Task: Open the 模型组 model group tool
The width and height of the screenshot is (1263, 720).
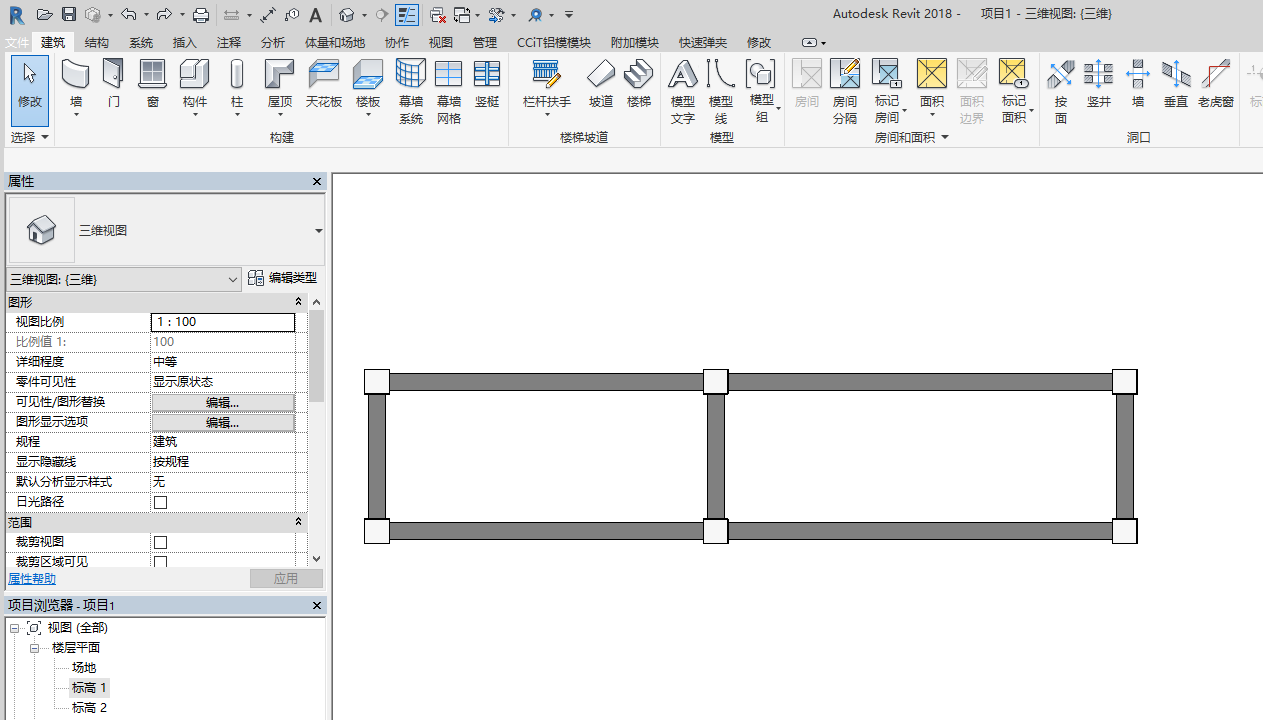Action: [x=762, y=91]
